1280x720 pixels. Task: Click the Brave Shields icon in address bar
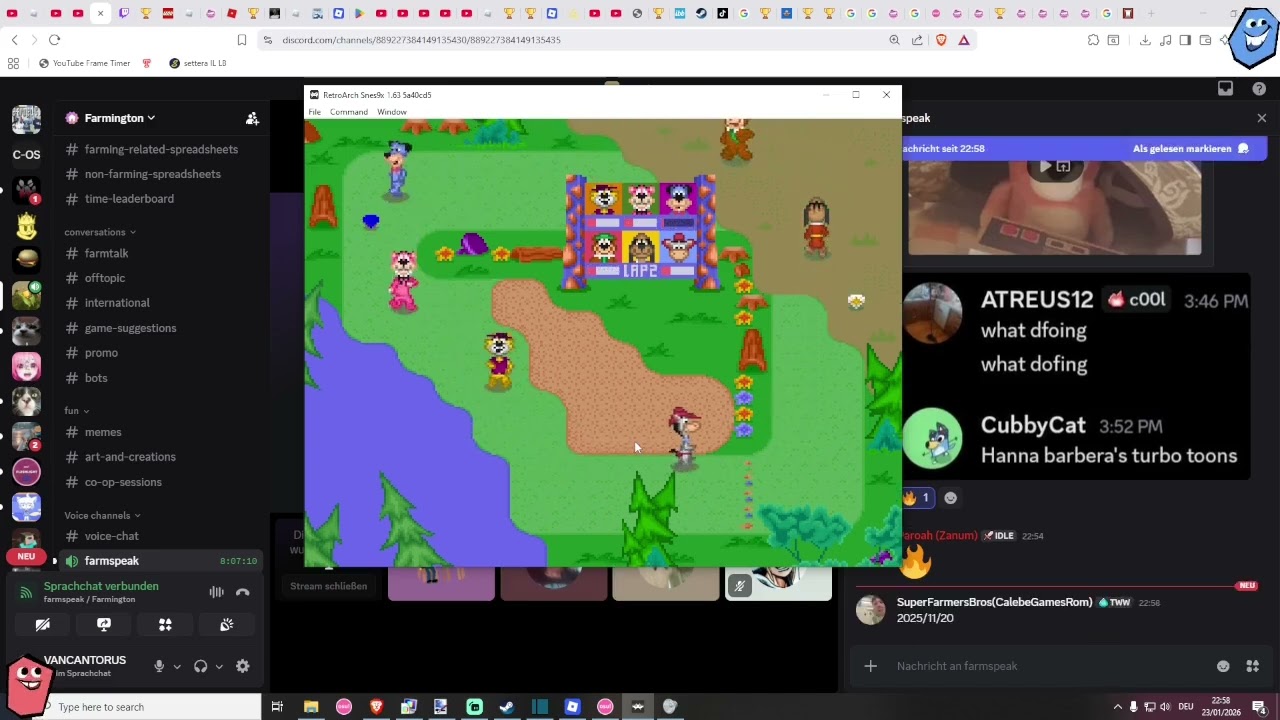click(941, 40)
